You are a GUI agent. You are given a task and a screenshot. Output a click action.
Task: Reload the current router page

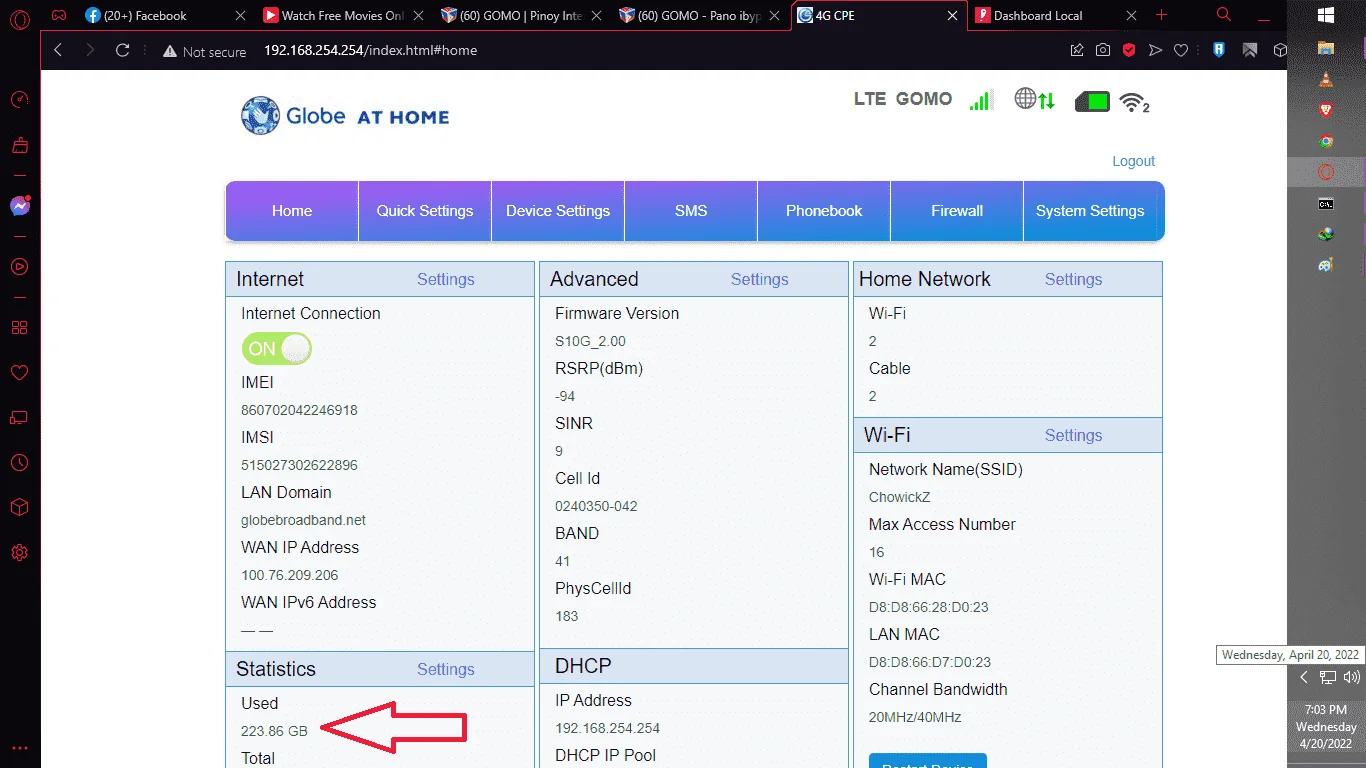123,50
